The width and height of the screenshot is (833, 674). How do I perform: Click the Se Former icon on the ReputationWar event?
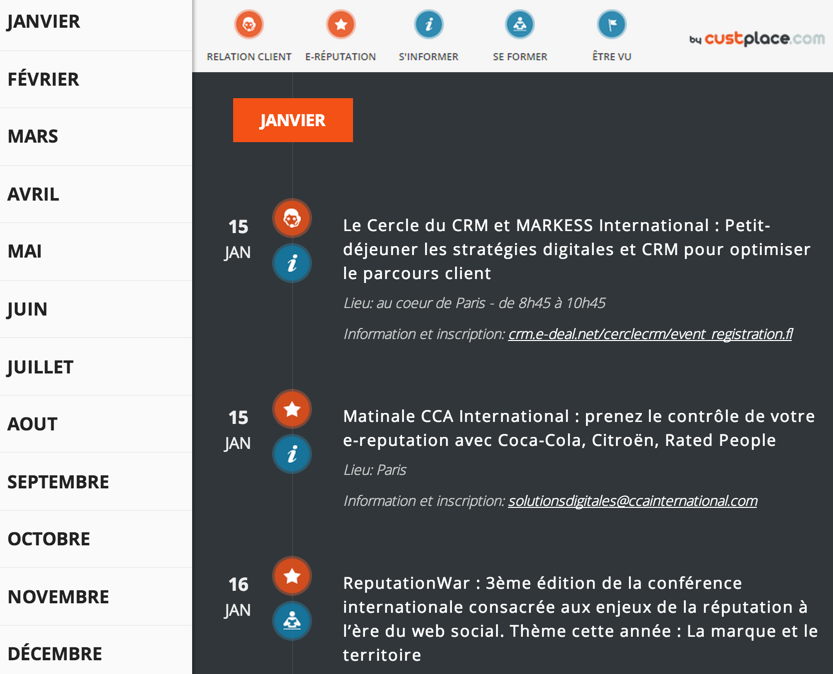pos(291,621)
